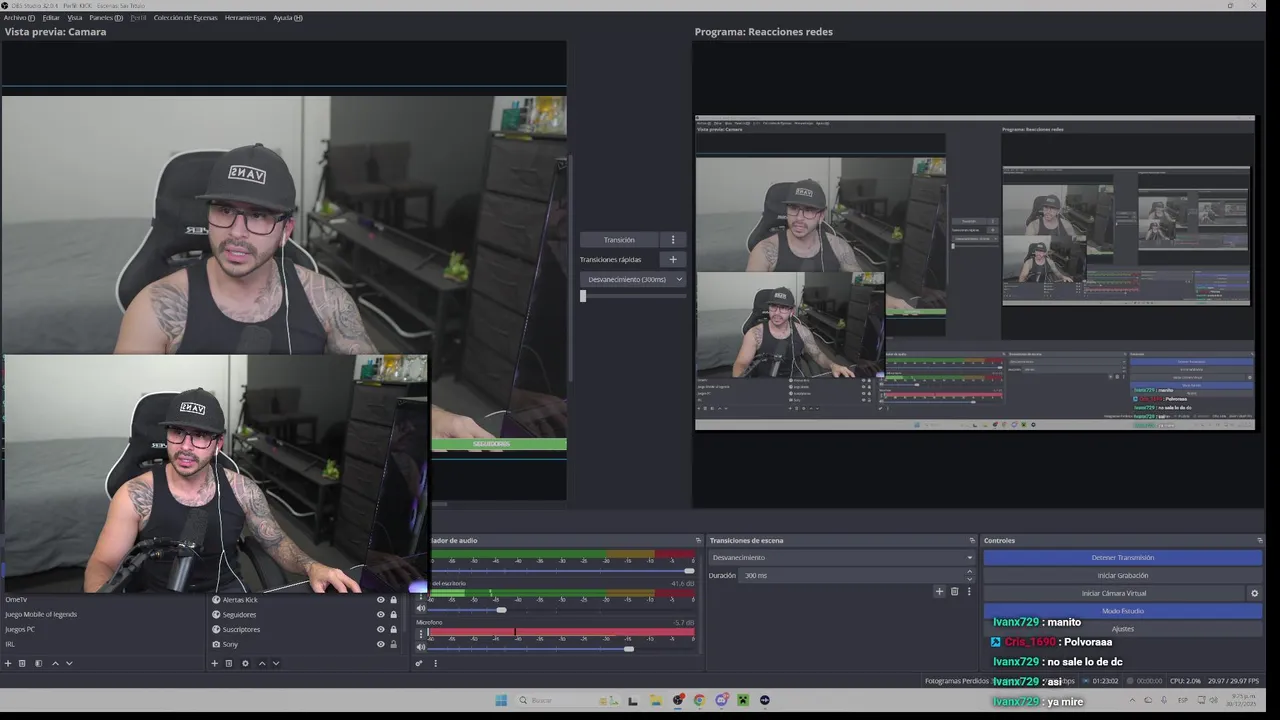Add a quick transition with the plus icon
This screenshot has width=1280, height=720.
pos(673,259)
